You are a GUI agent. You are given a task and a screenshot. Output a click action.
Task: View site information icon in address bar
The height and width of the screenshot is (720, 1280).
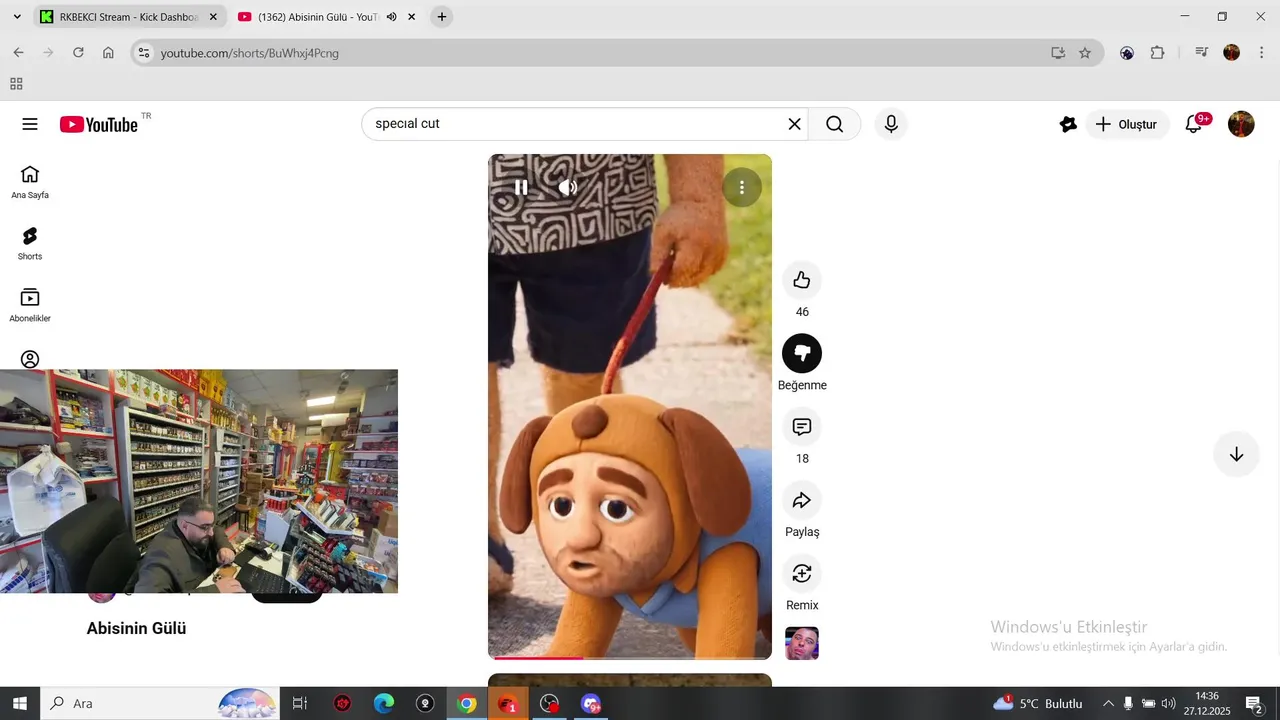click(x=143, y=53)
